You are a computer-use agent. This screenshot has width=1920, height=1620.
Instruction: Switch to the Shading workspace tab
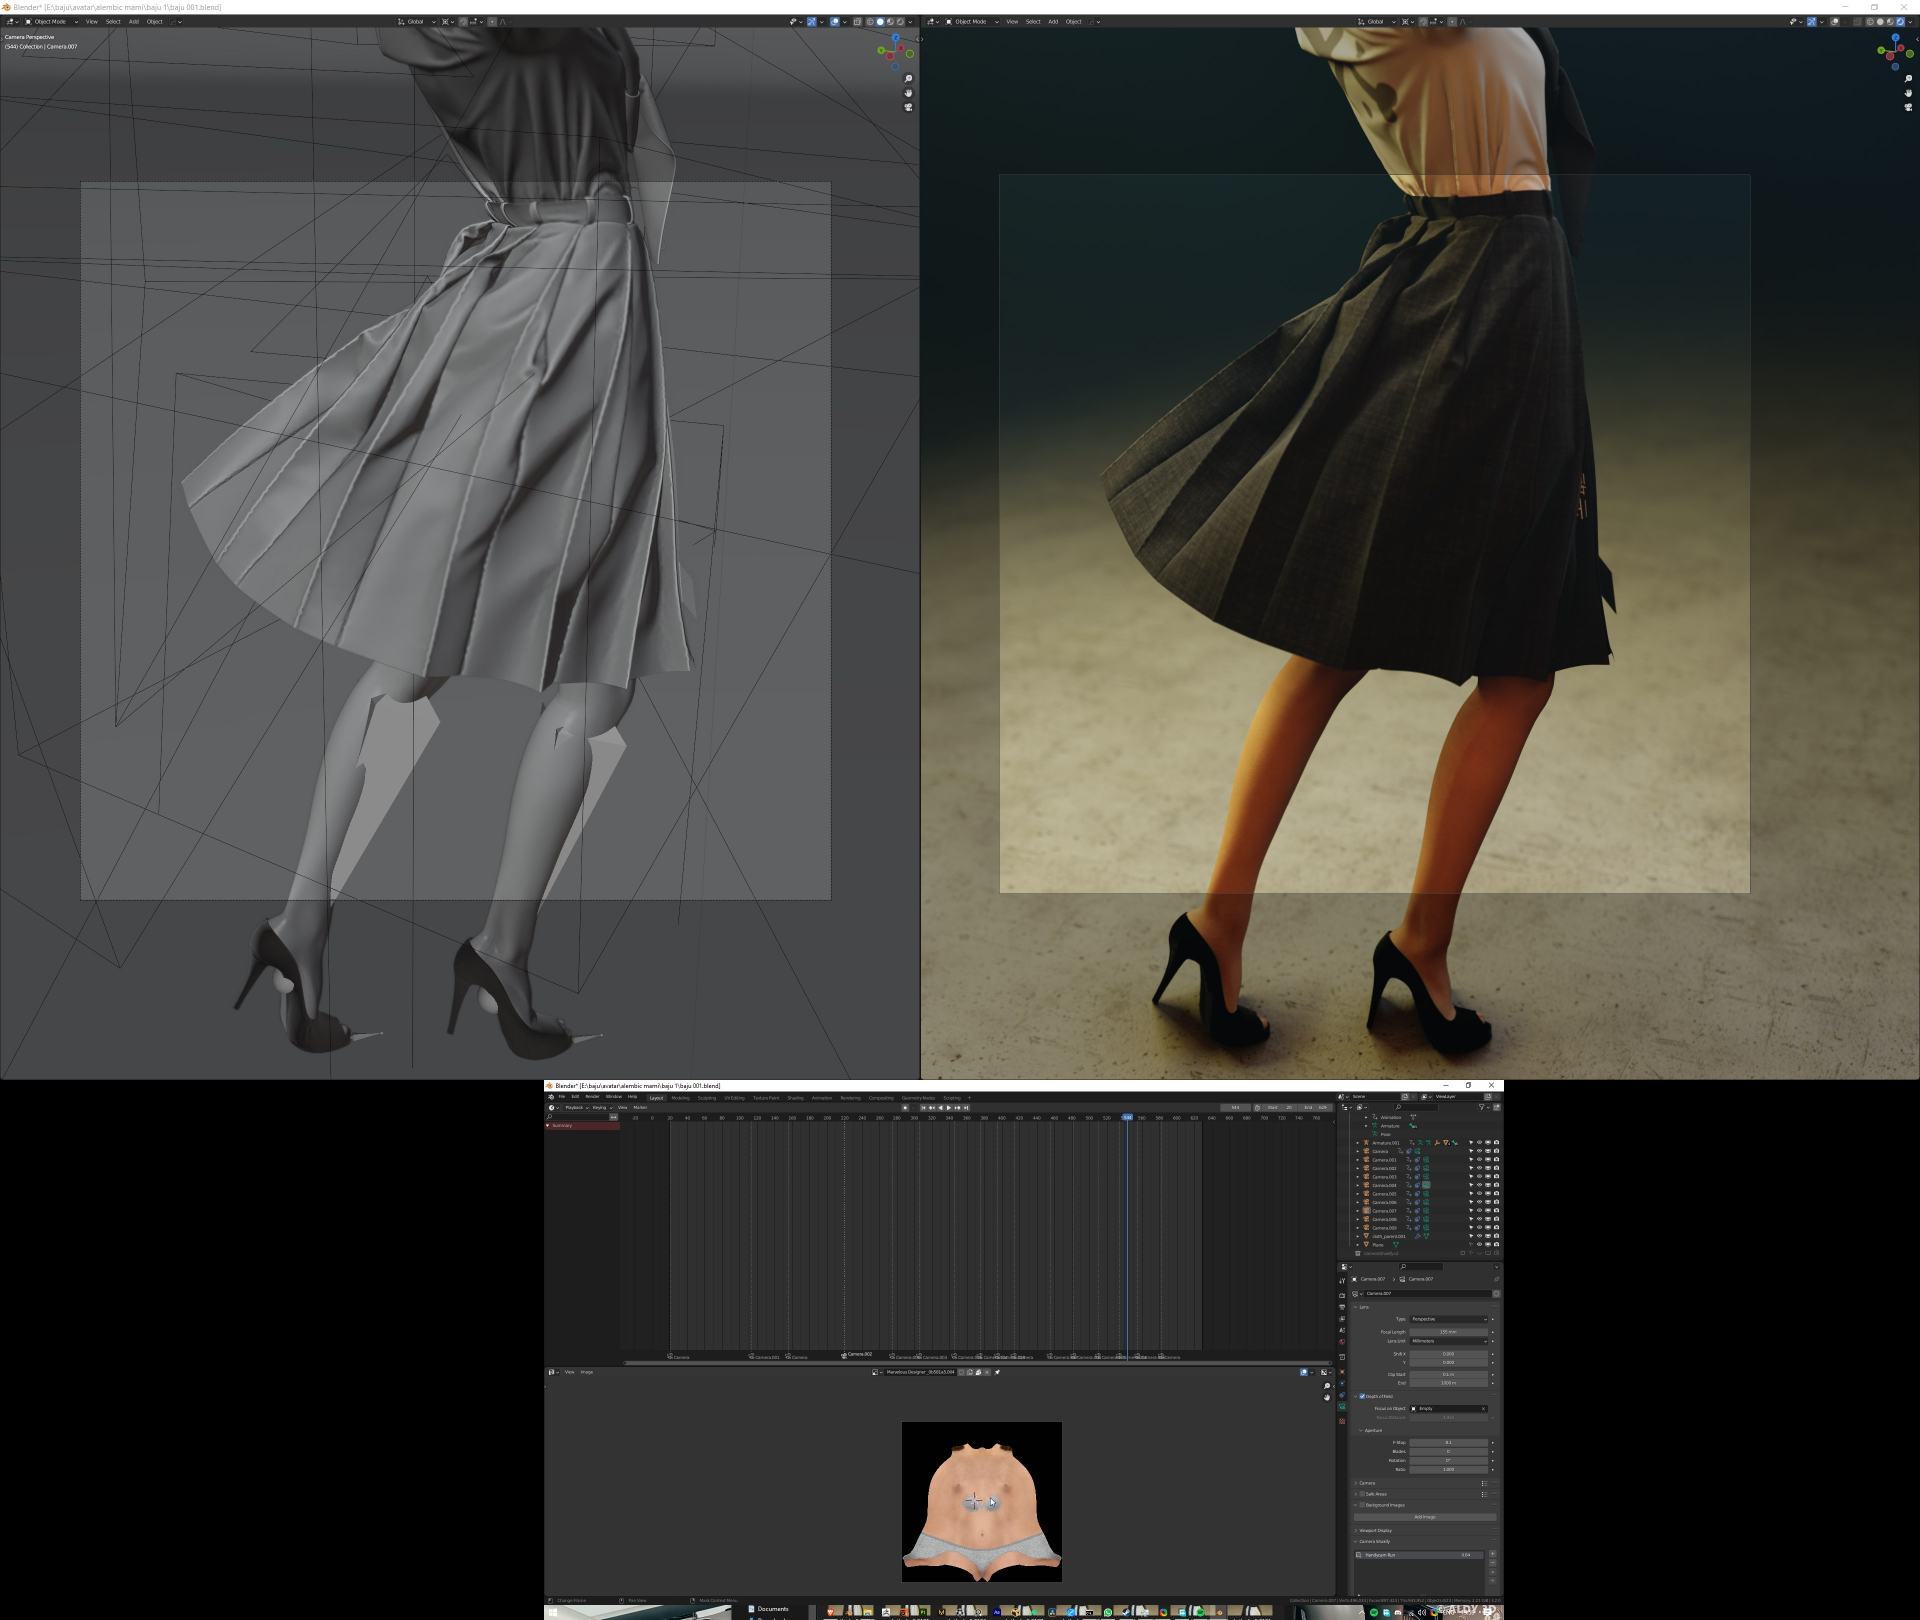point(795,1098)
